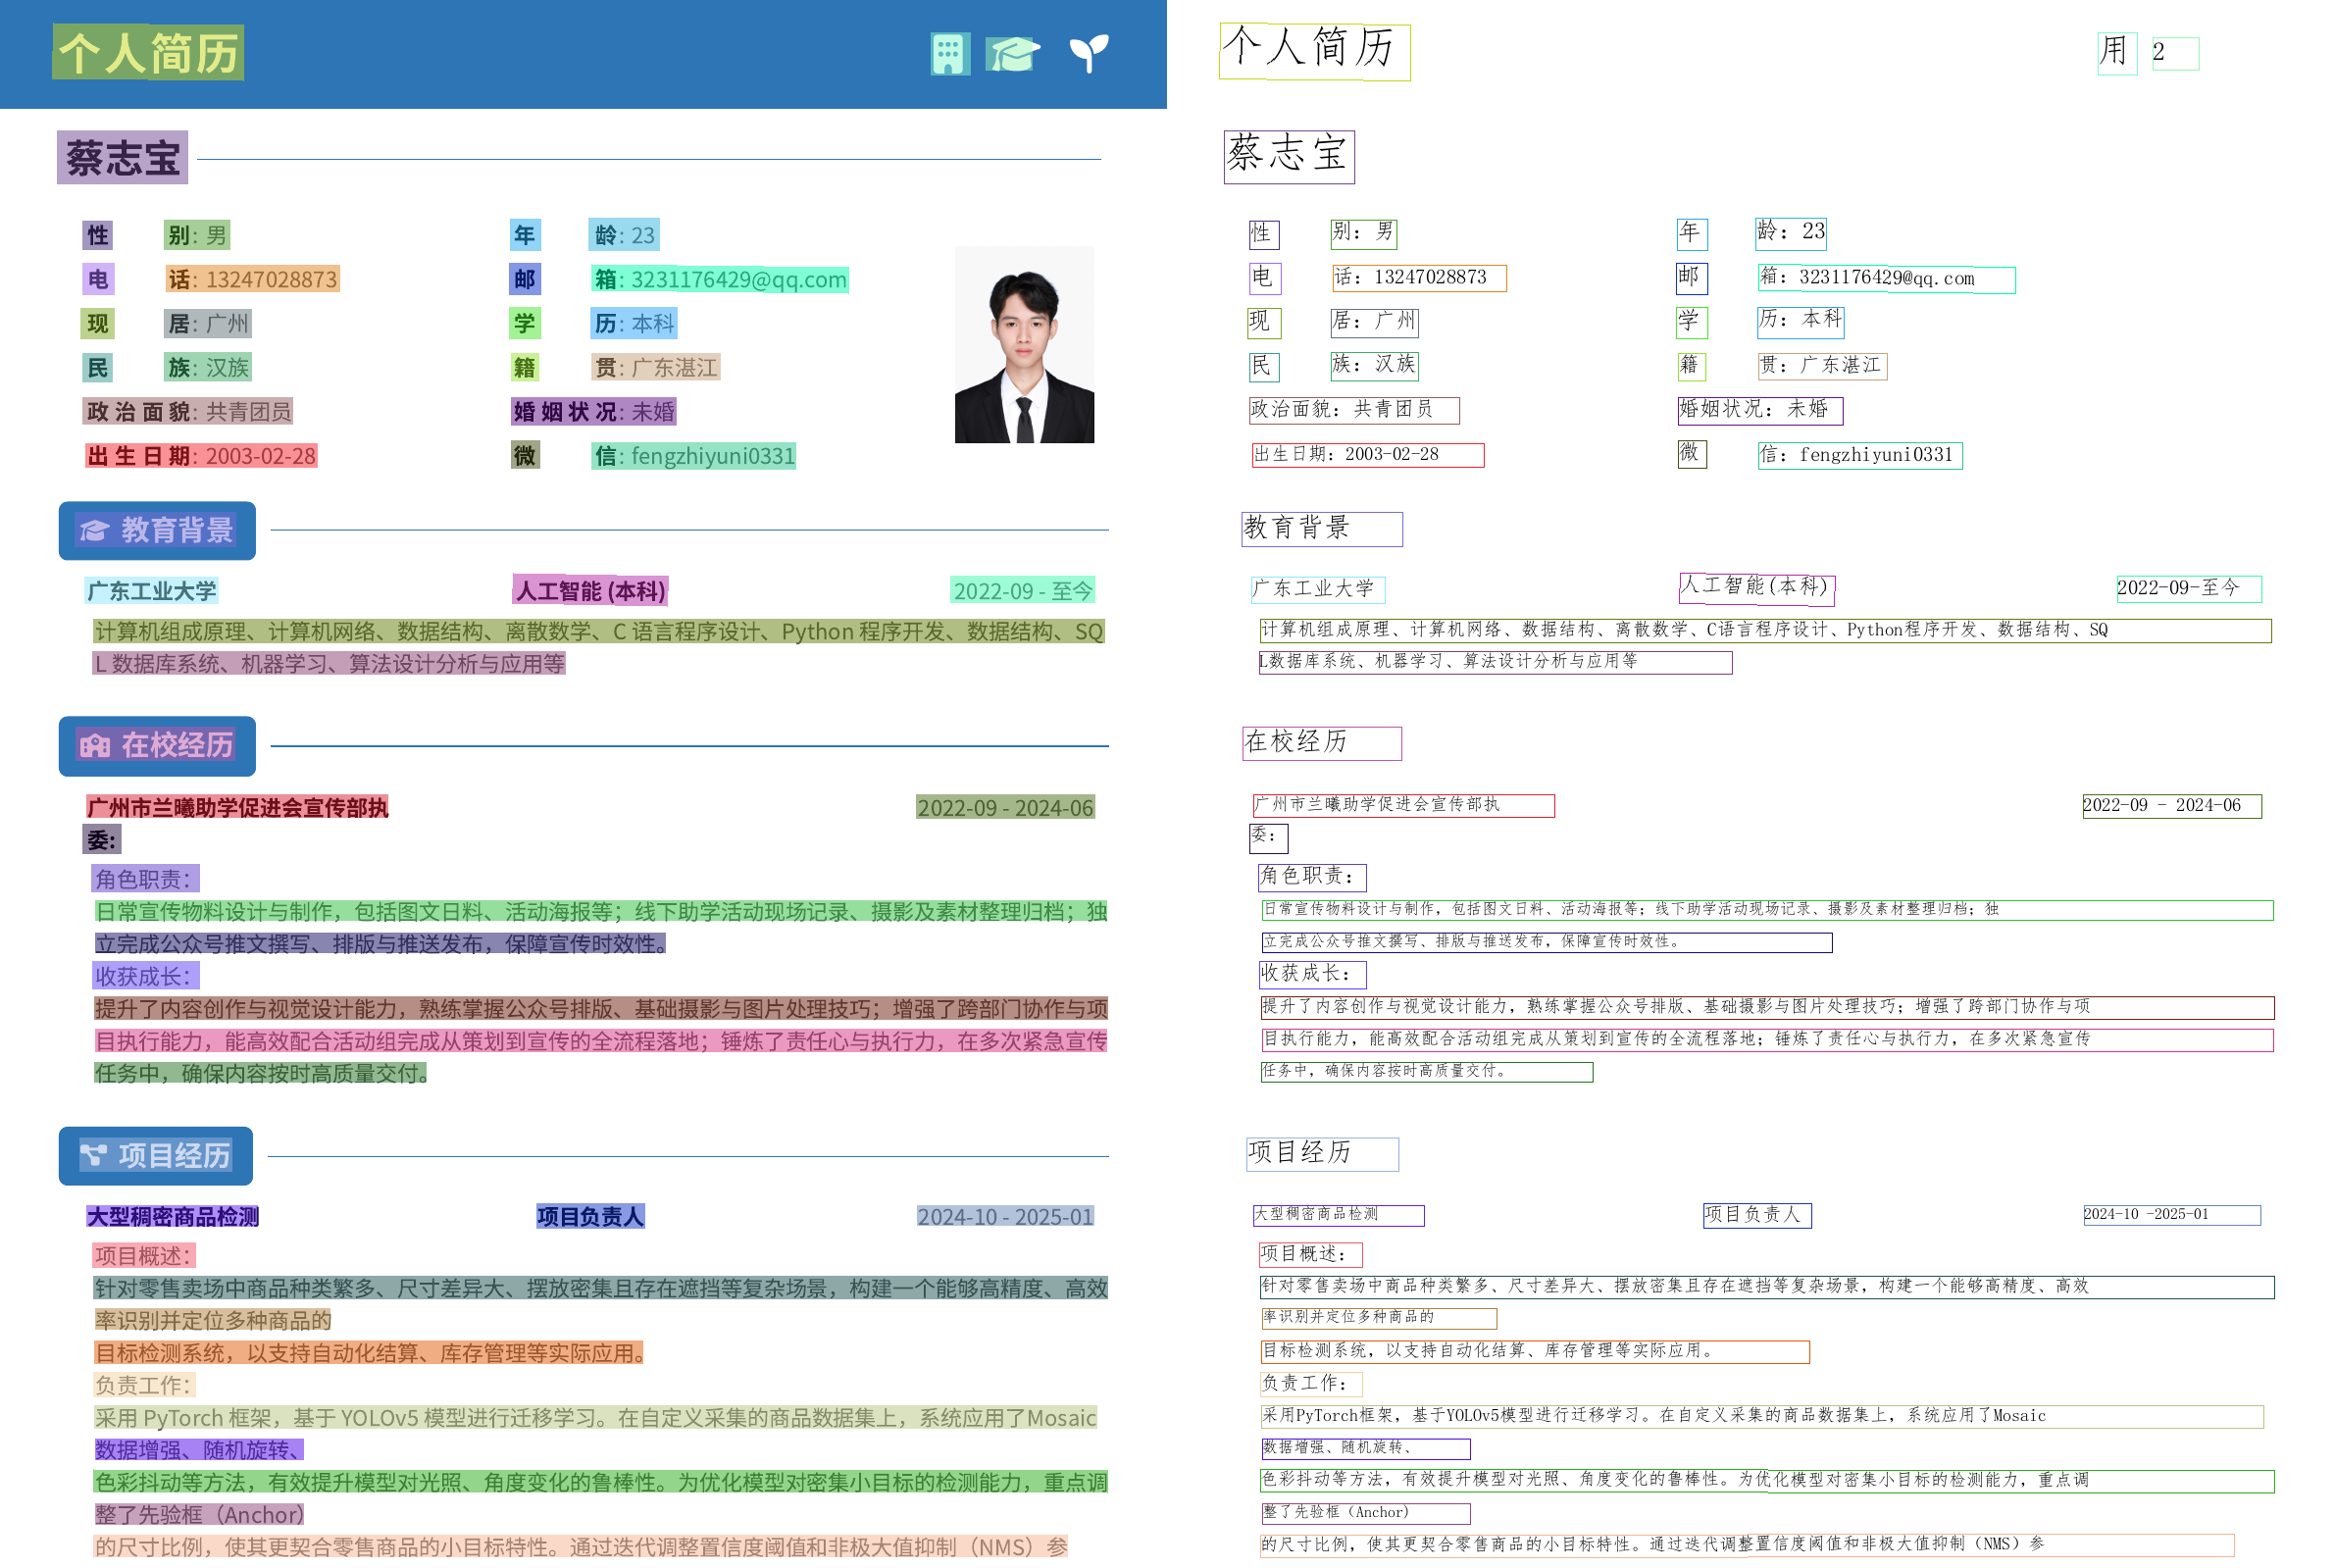The width and height of the screenshot is (2334, 1568).
Task: Click the WeChat ID fengzhiyuni0331
Action: 712,456
